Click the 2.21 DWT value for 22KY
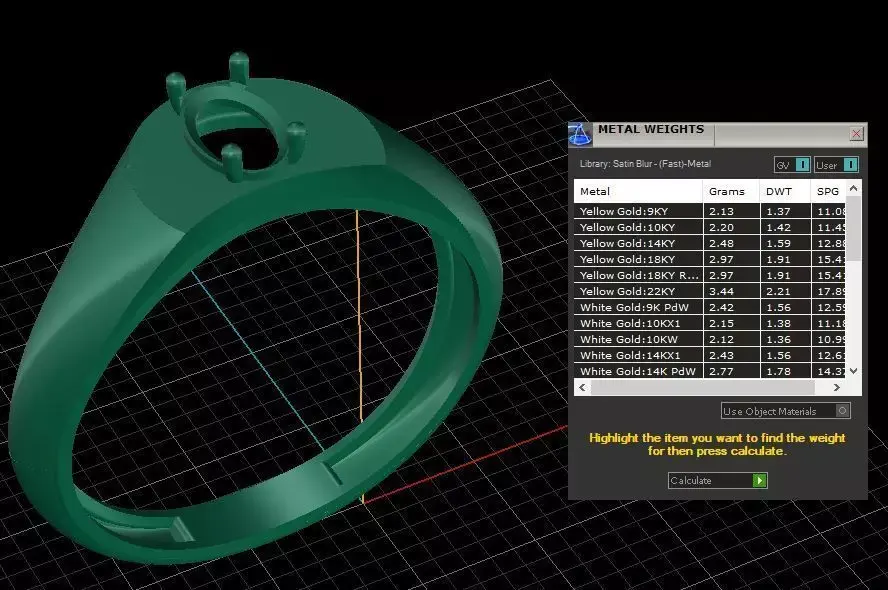Screen dimensions: 888x590 pyautogui.click(x=778, y=292)
